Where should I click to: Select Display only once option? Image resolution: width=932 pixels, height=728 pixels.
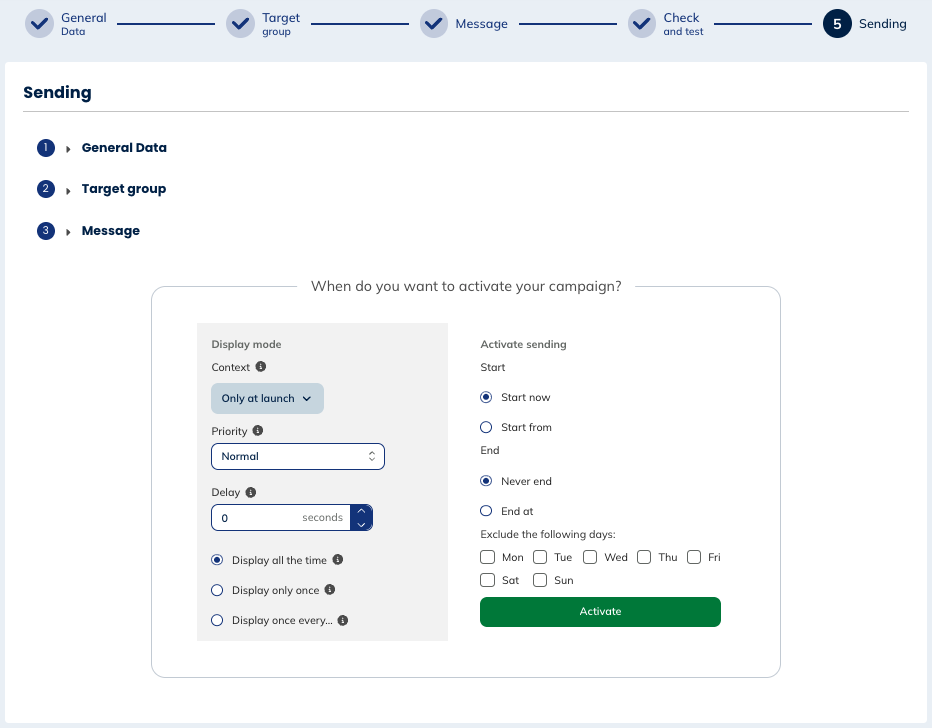pos(217,591)
